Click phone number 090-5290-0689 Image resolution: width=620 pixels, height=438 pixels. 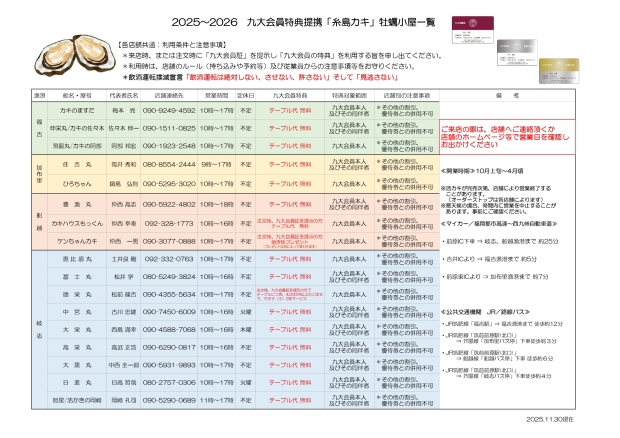click(169, 400)
